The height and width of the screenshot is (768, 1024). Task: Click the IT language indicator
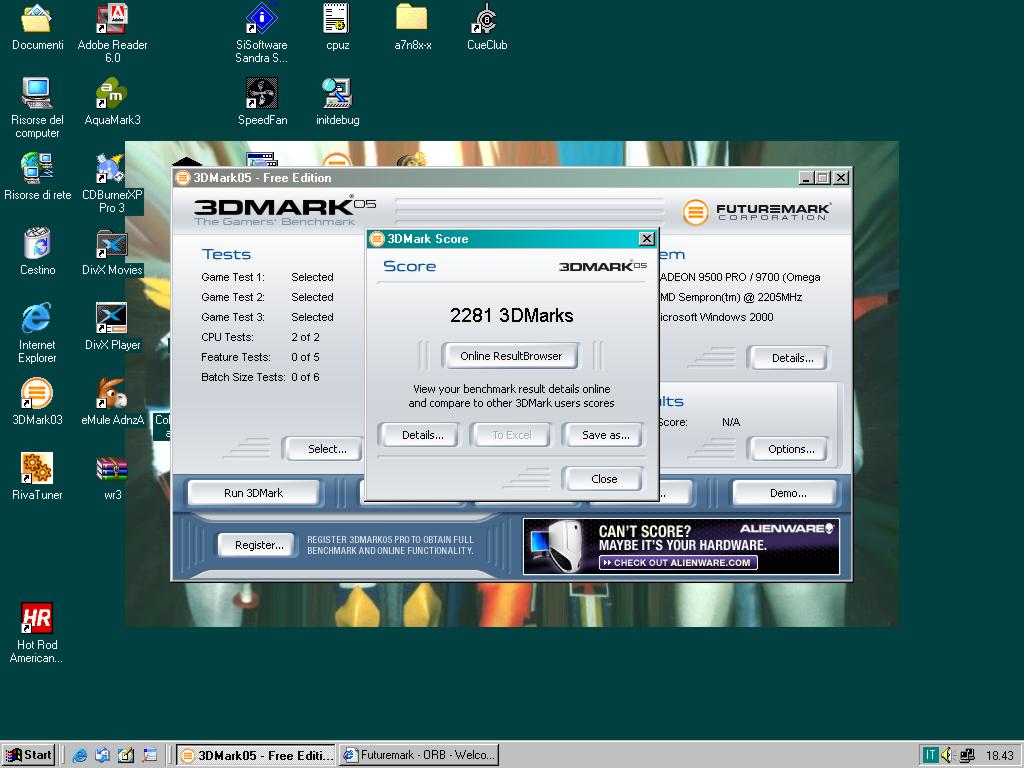(929, 755)
